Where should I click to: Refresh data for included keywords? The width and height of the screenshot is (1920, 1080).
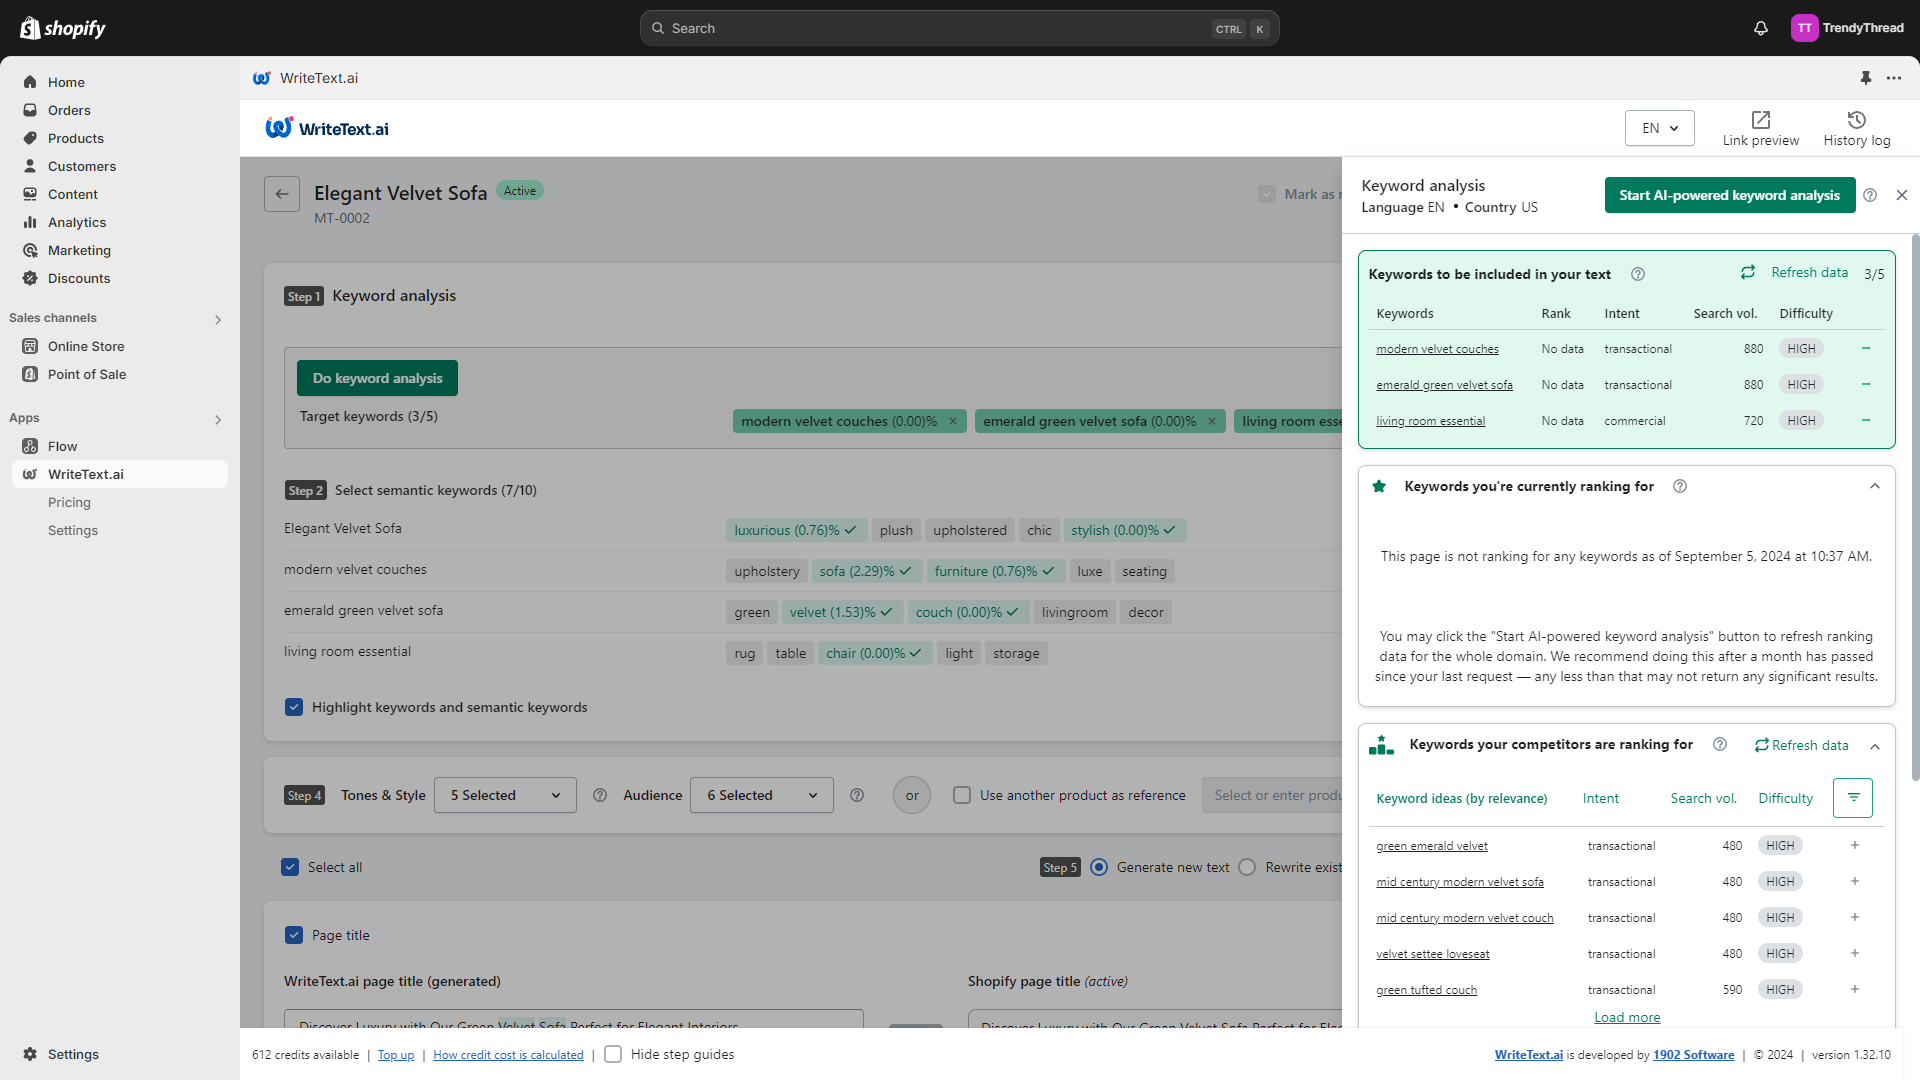click(x=1795, y=272)
